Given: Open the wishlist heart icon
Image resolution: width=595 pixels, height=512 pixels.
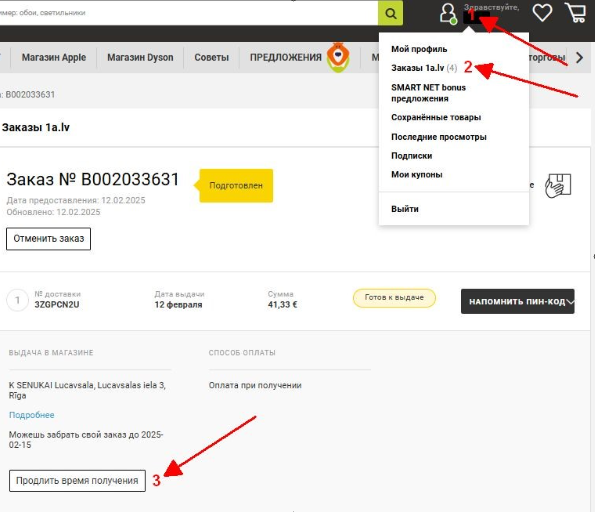Looking at the screenshot, I should [x=542, y=13].
